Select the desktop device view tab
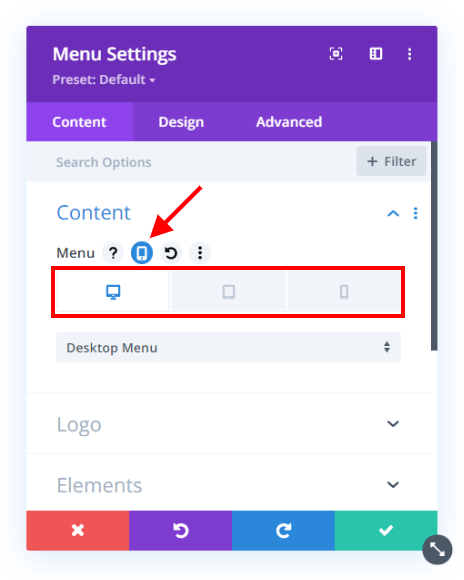464x580 pixels. pyautogui.click(x=113, y=291)
